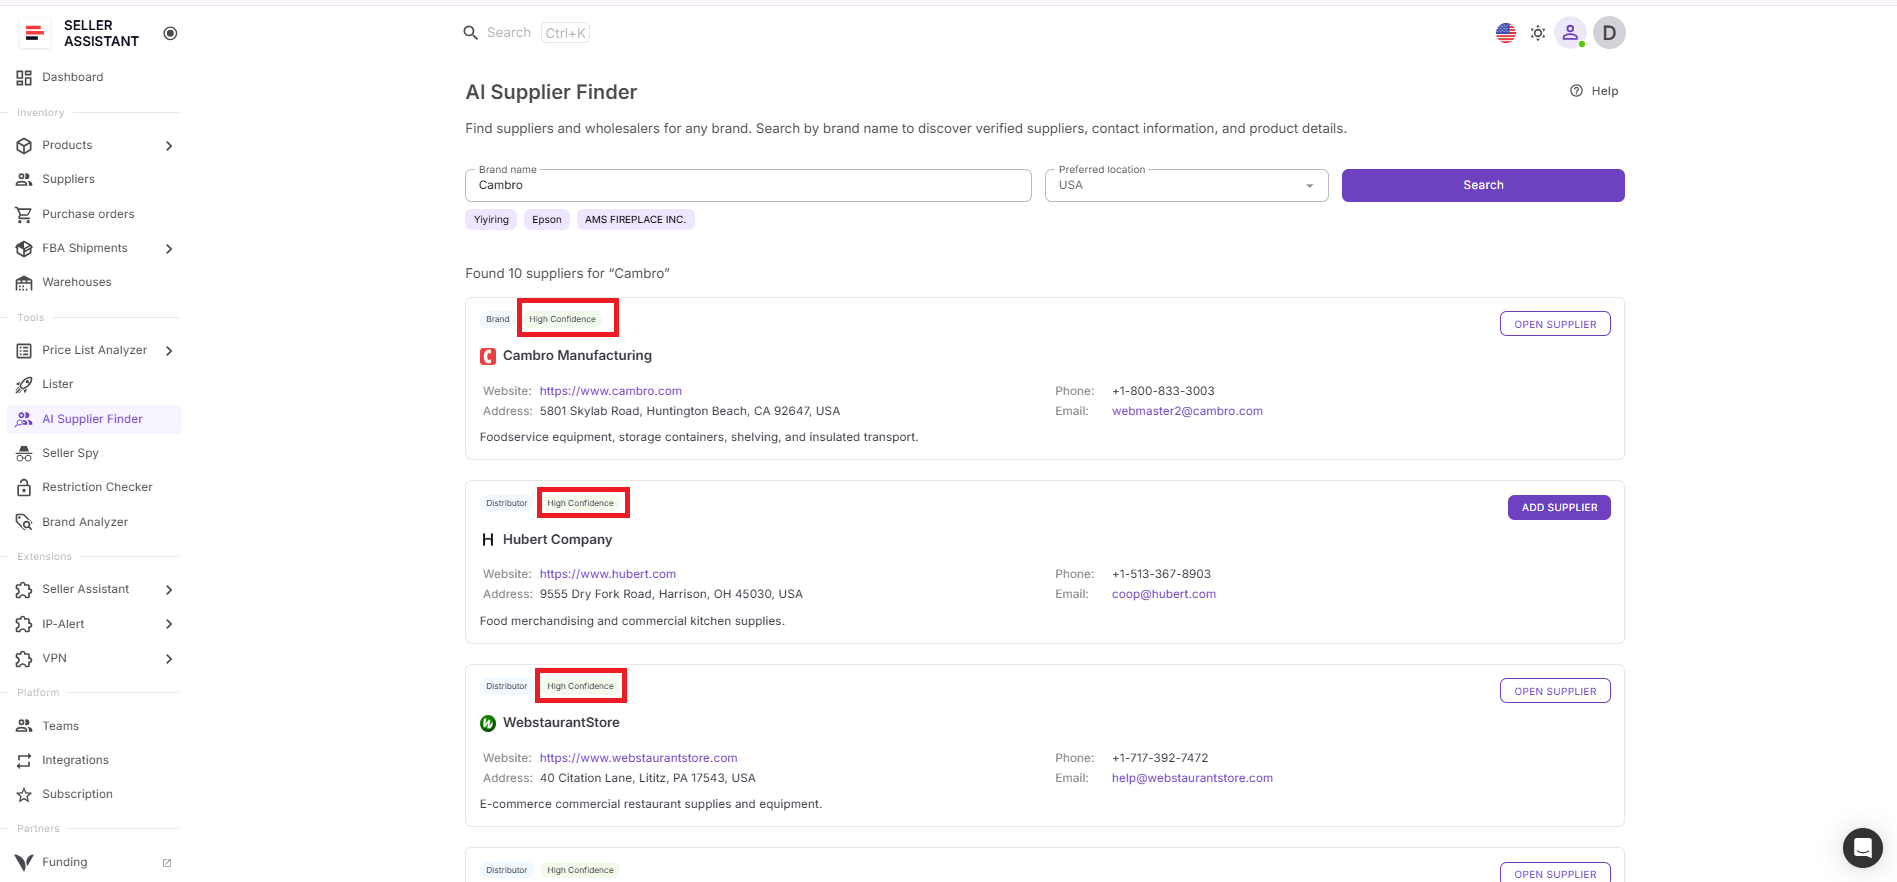Viewport: 1897px width, 882px height.
Task: Click the purple Search button
Action: point(1483,186)
